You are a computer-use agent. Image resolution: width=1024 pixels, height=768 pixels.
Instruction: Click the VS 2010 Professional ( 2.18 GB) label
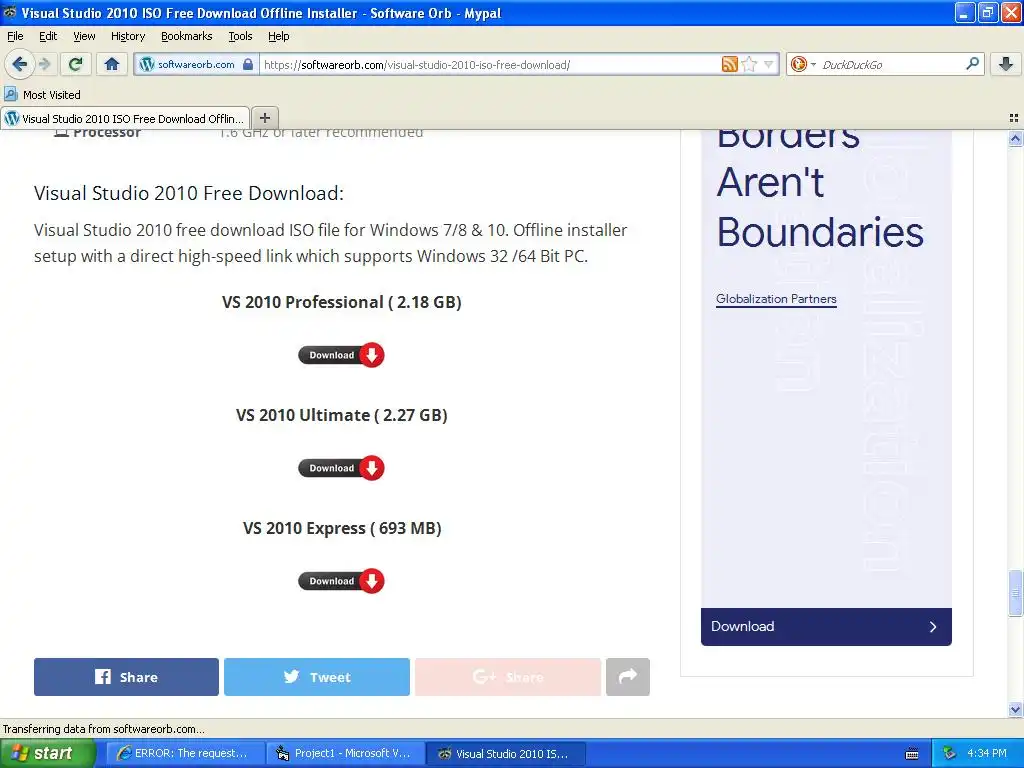(342, 302)
